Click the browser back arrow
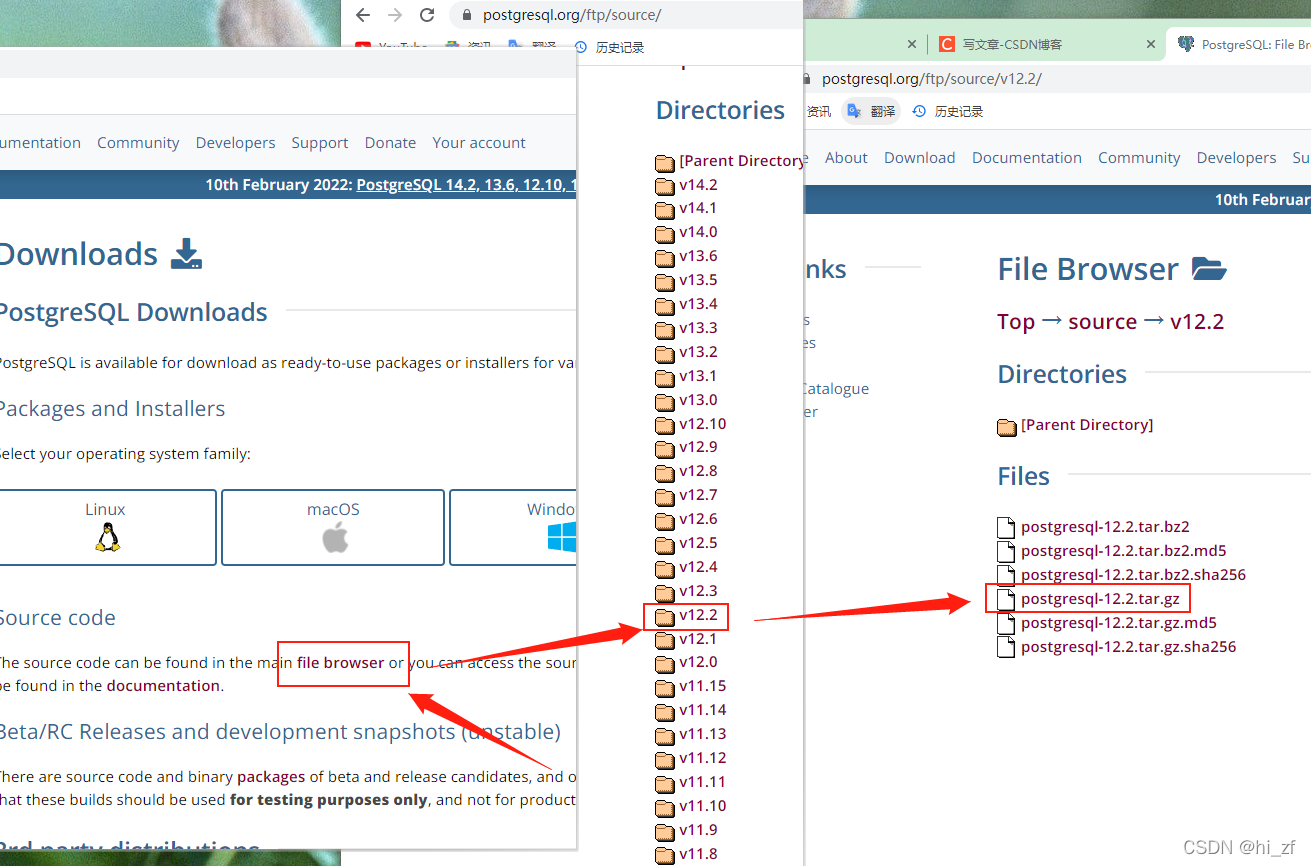 coord(363,15)
